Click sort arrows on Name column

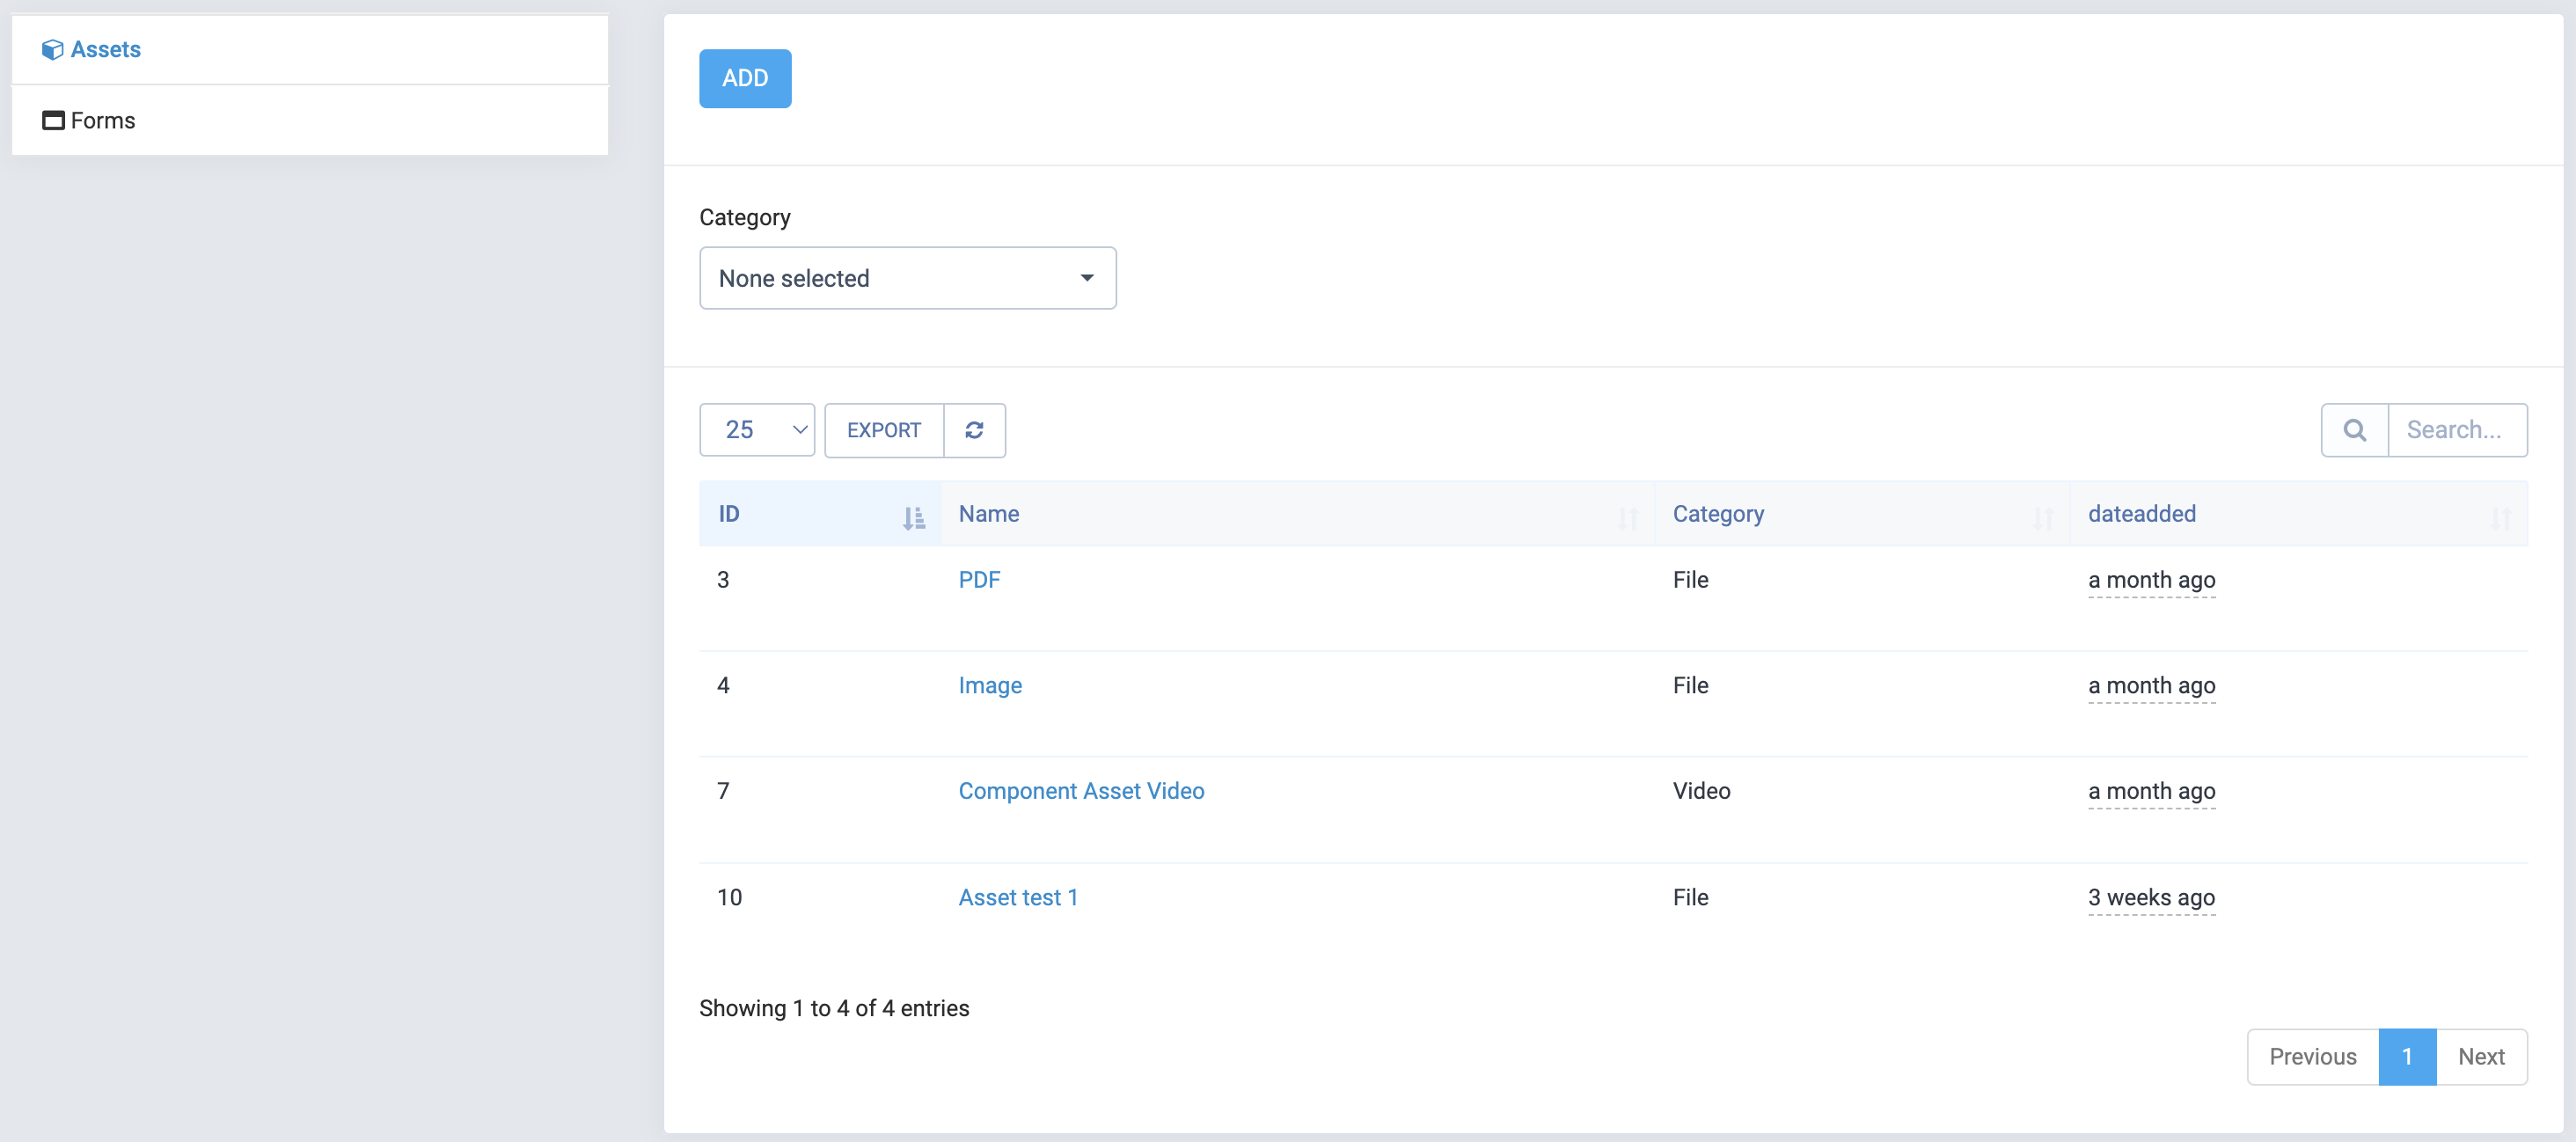click(x=1627, y=518)
